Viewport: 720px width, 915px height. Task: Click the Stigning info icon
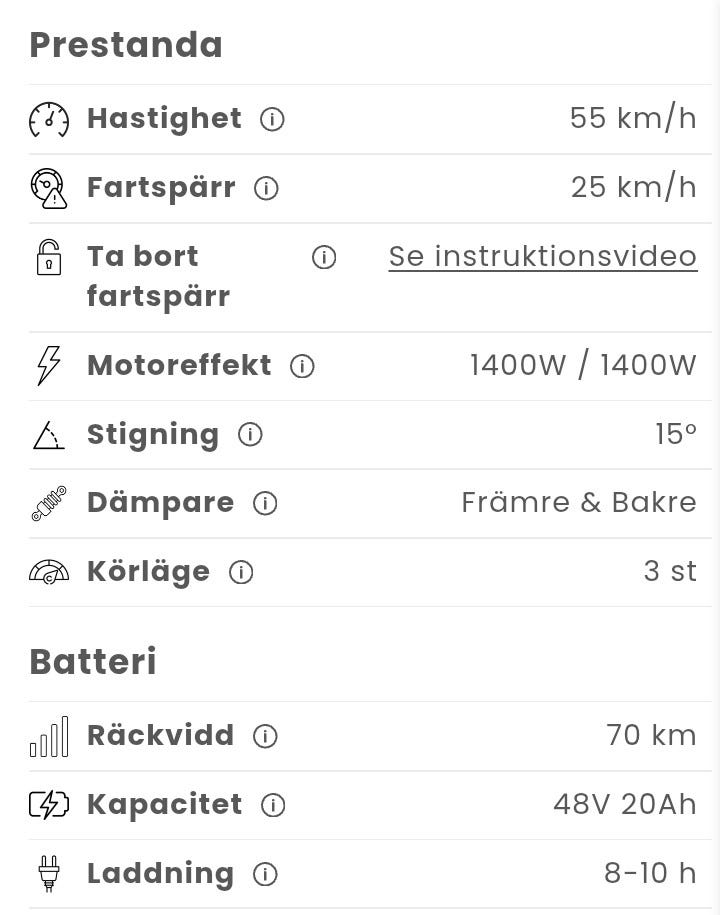[x=250, y=435]
